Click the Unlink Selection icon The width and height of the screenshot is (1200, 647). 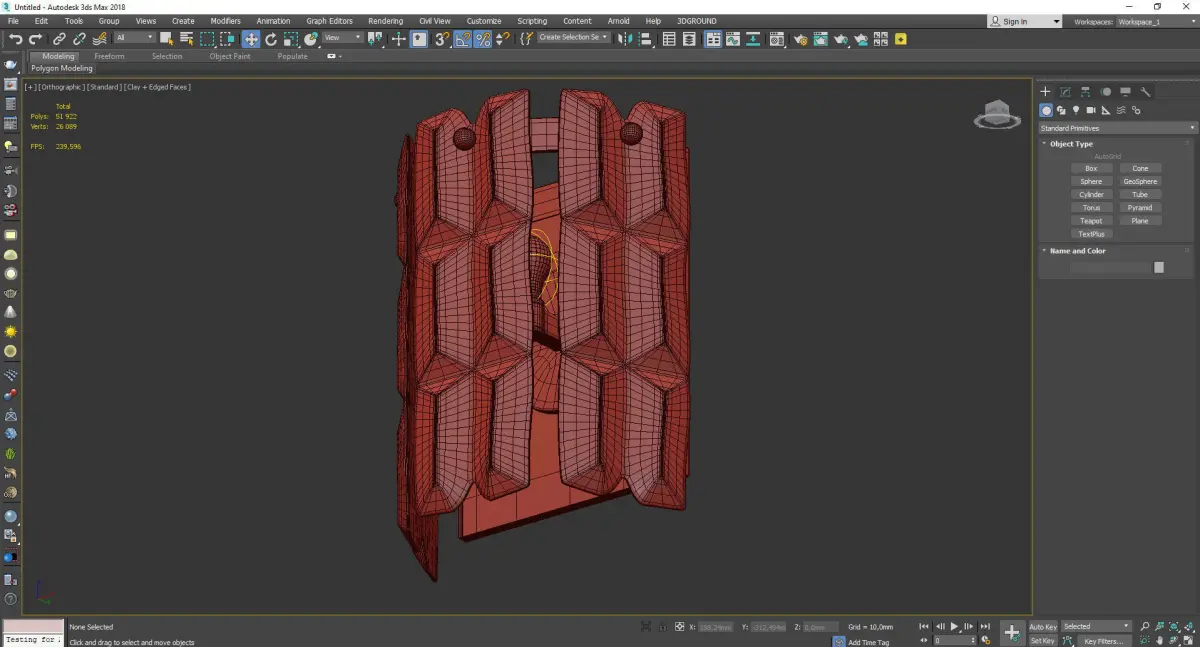(80, 39)
